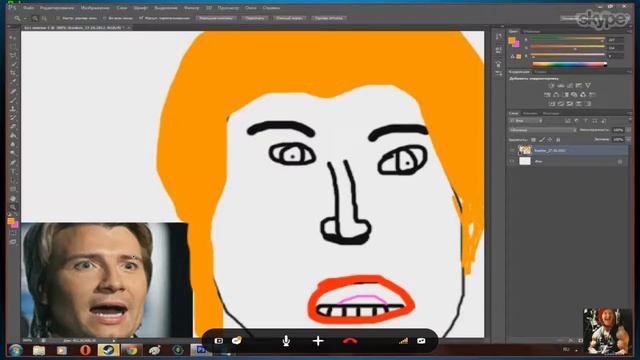The height and width of the screenshot is (360, 640).
Task: Select the Crop tool
Action: point(13,73)
